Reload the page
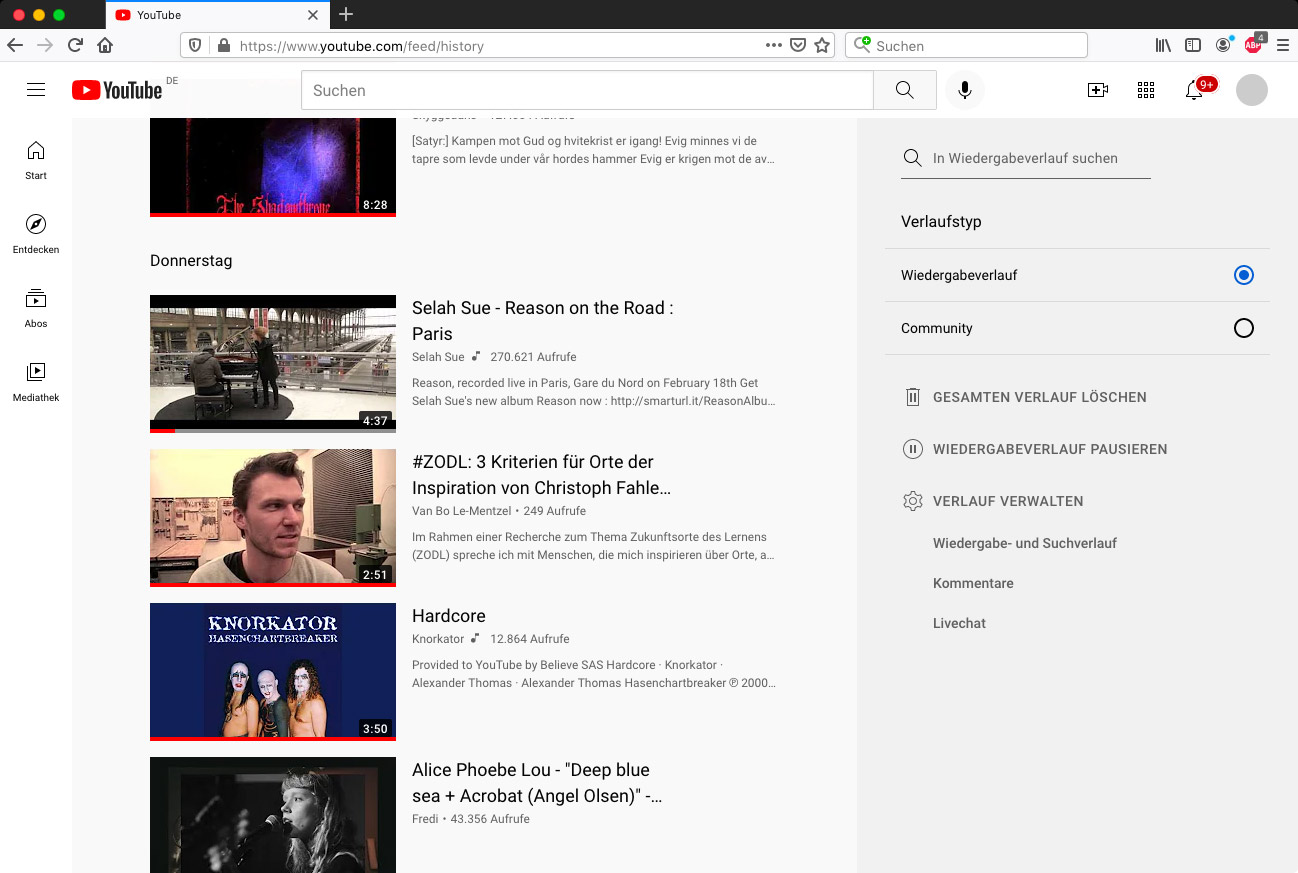Image resolution: width=1298 pixels, height=873 pixels. click(75, 45)
